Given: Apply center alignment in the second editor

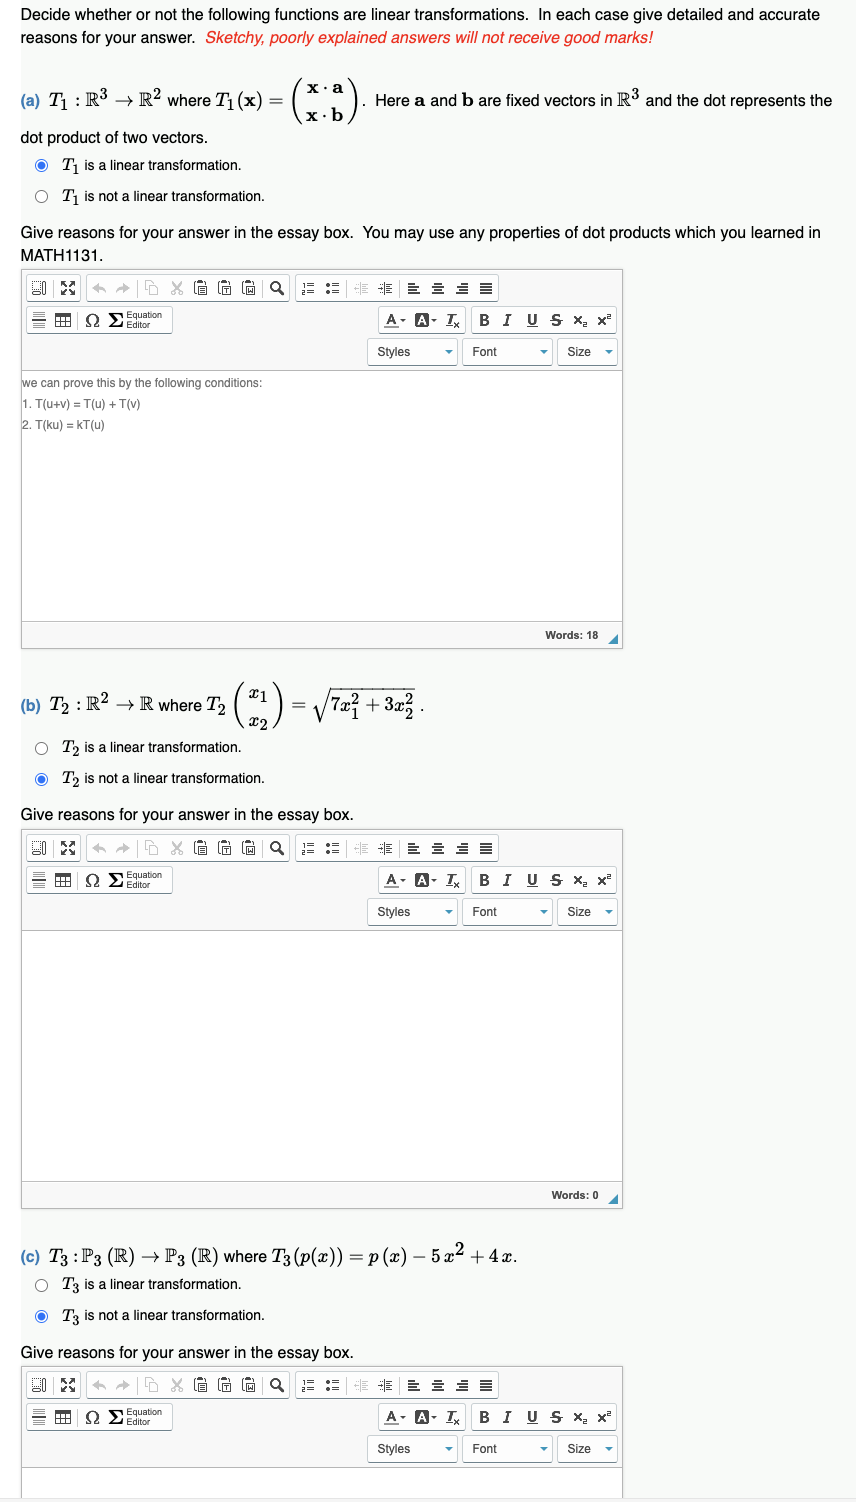Looking at the screenshot, I should pyautogui.click(x=437, y=848).
